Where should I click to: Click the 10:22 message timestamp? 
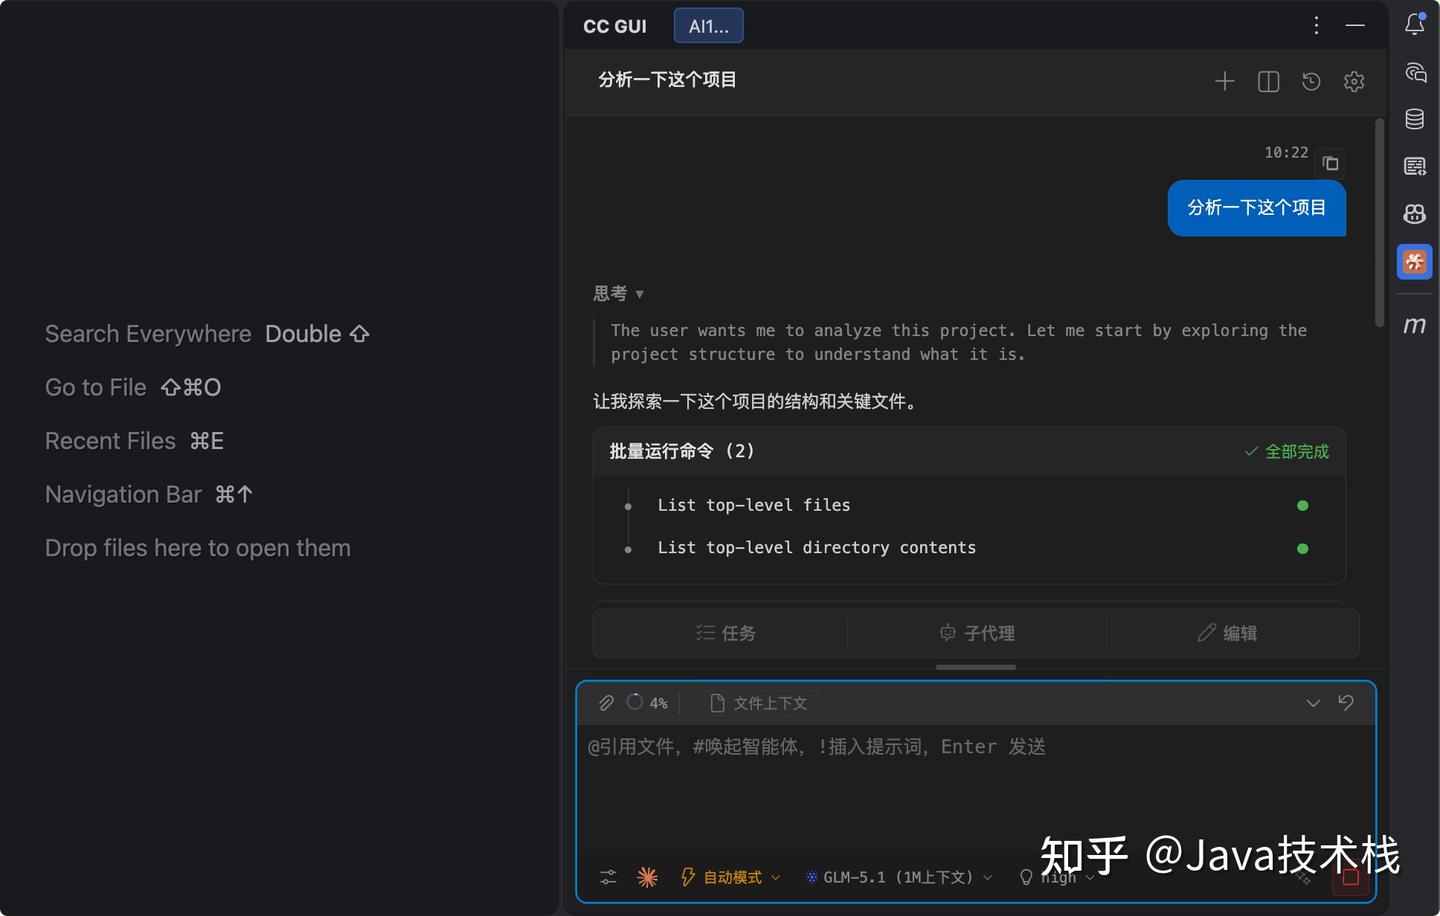coord(1286,152)
